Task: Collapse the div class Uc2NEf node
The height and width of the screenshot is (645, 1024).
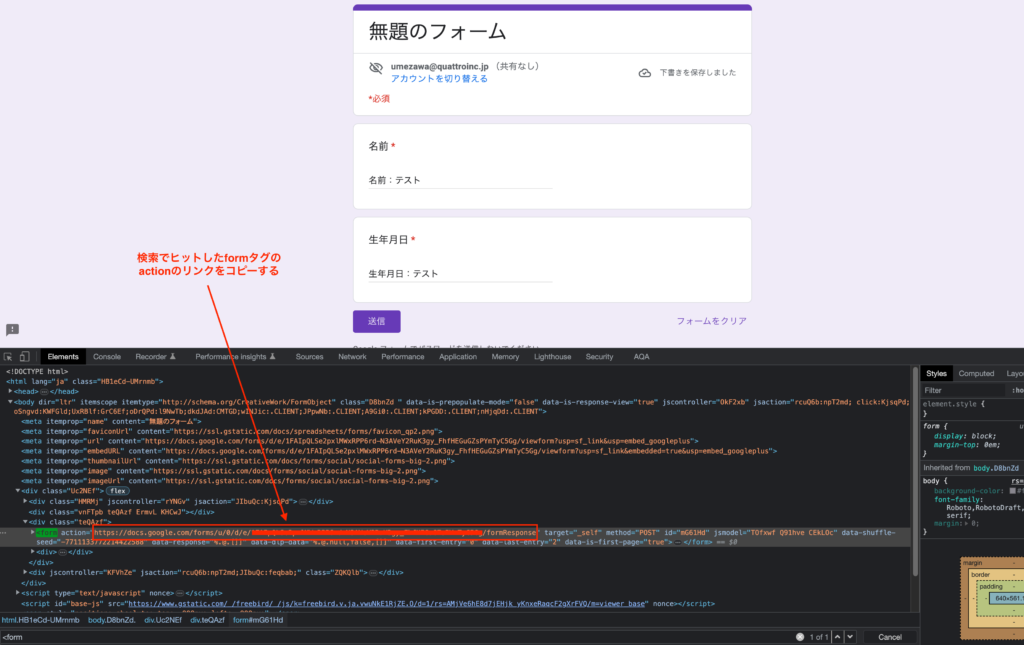Action: (18, 490)
